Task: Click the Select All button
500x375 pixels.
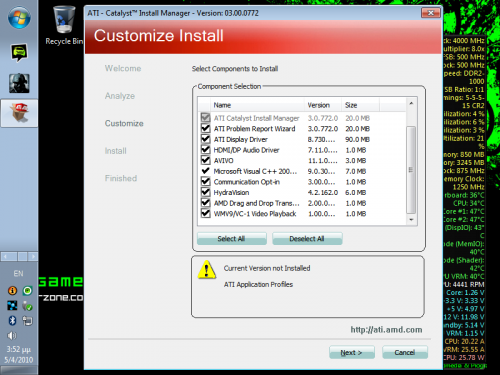Action: pyautogui.click(x=232, y=239)
